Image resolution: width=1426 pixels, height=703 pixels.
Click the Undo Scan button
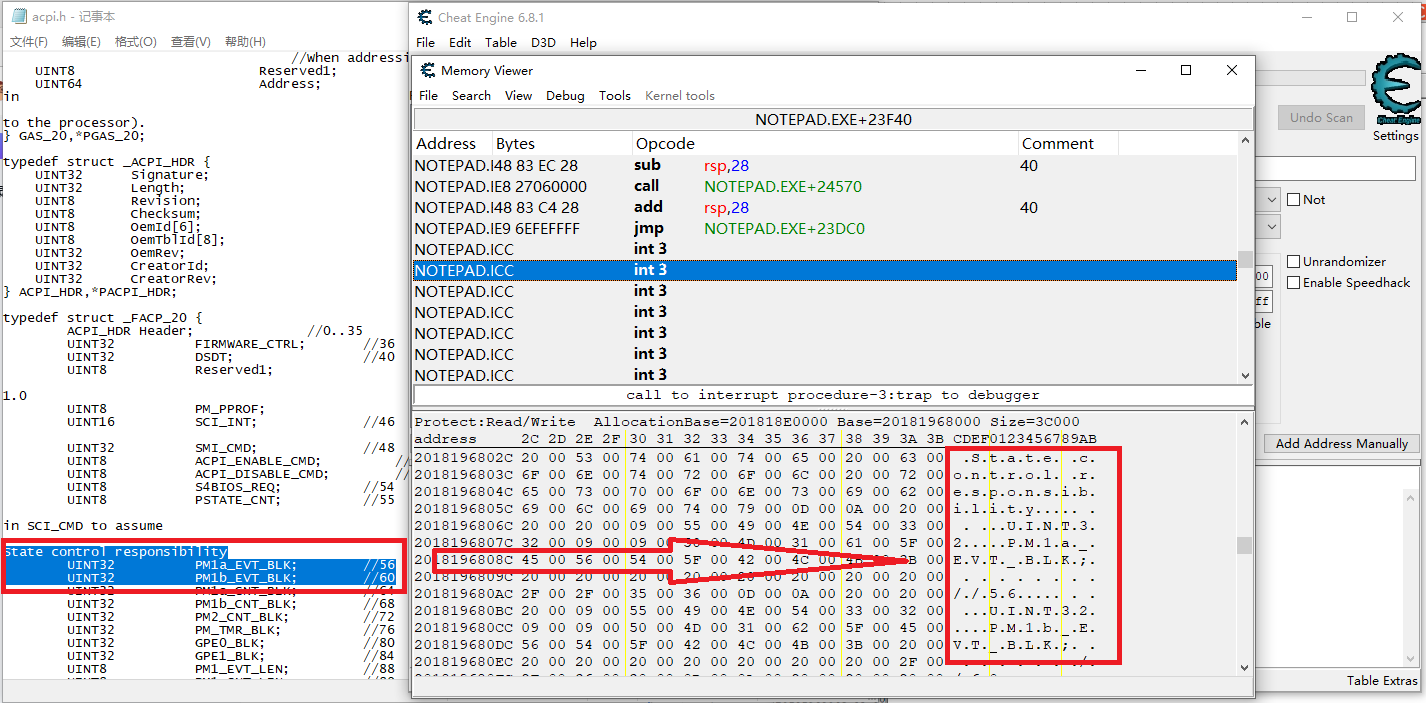point(1320,117)
